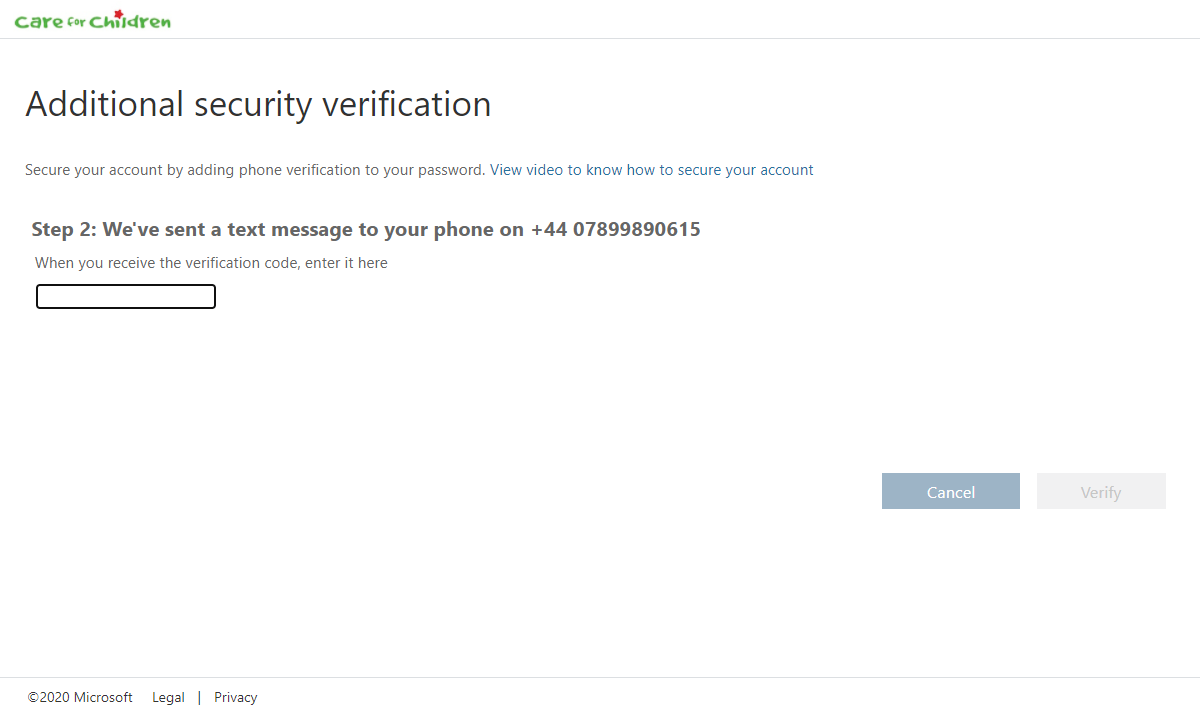Click the green word "Care" in the logo
The width and height of the screenshot is (1200, 714).
pyautogui.click(x=39, y=22)
